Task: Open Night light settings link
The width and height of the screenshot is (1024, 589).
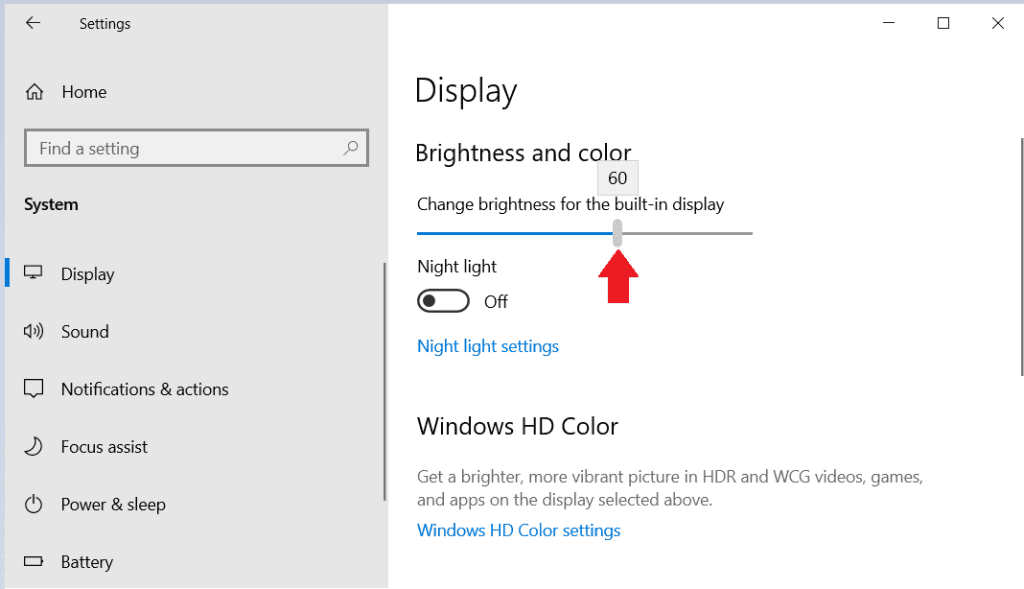Action: tap(488, 346)
